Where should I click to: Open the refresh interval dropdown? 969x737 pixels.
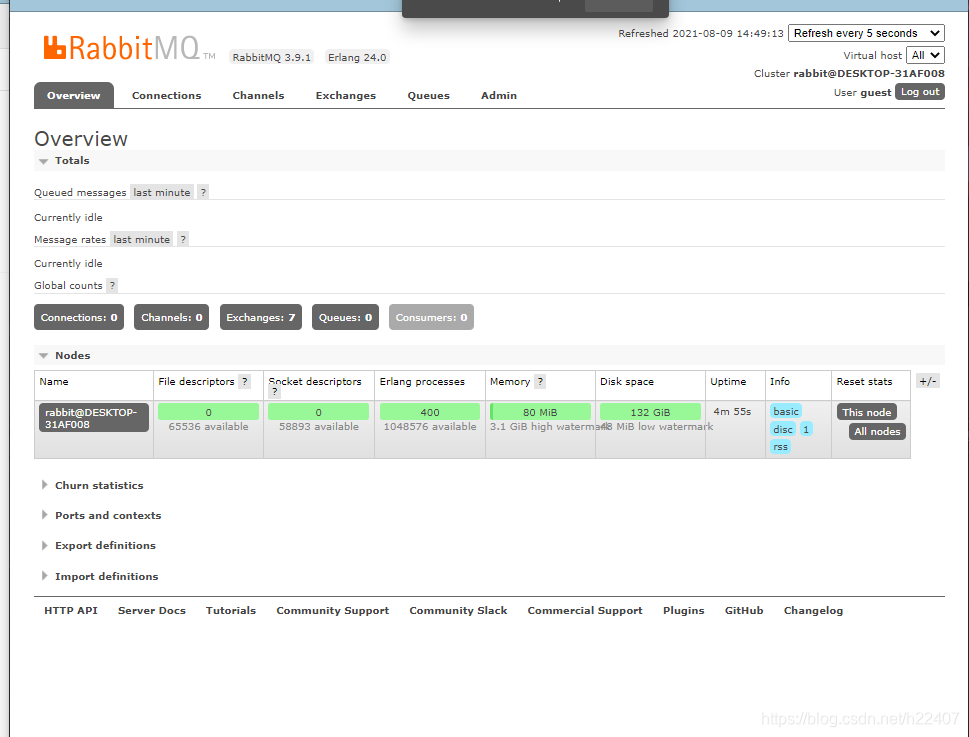[866, 33]
